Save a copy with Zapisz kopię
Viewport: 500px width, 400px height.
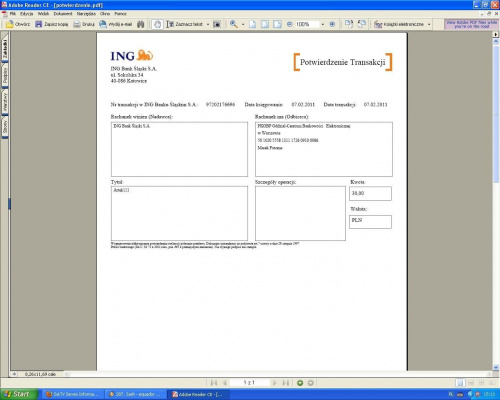click(x=52, y=24)
